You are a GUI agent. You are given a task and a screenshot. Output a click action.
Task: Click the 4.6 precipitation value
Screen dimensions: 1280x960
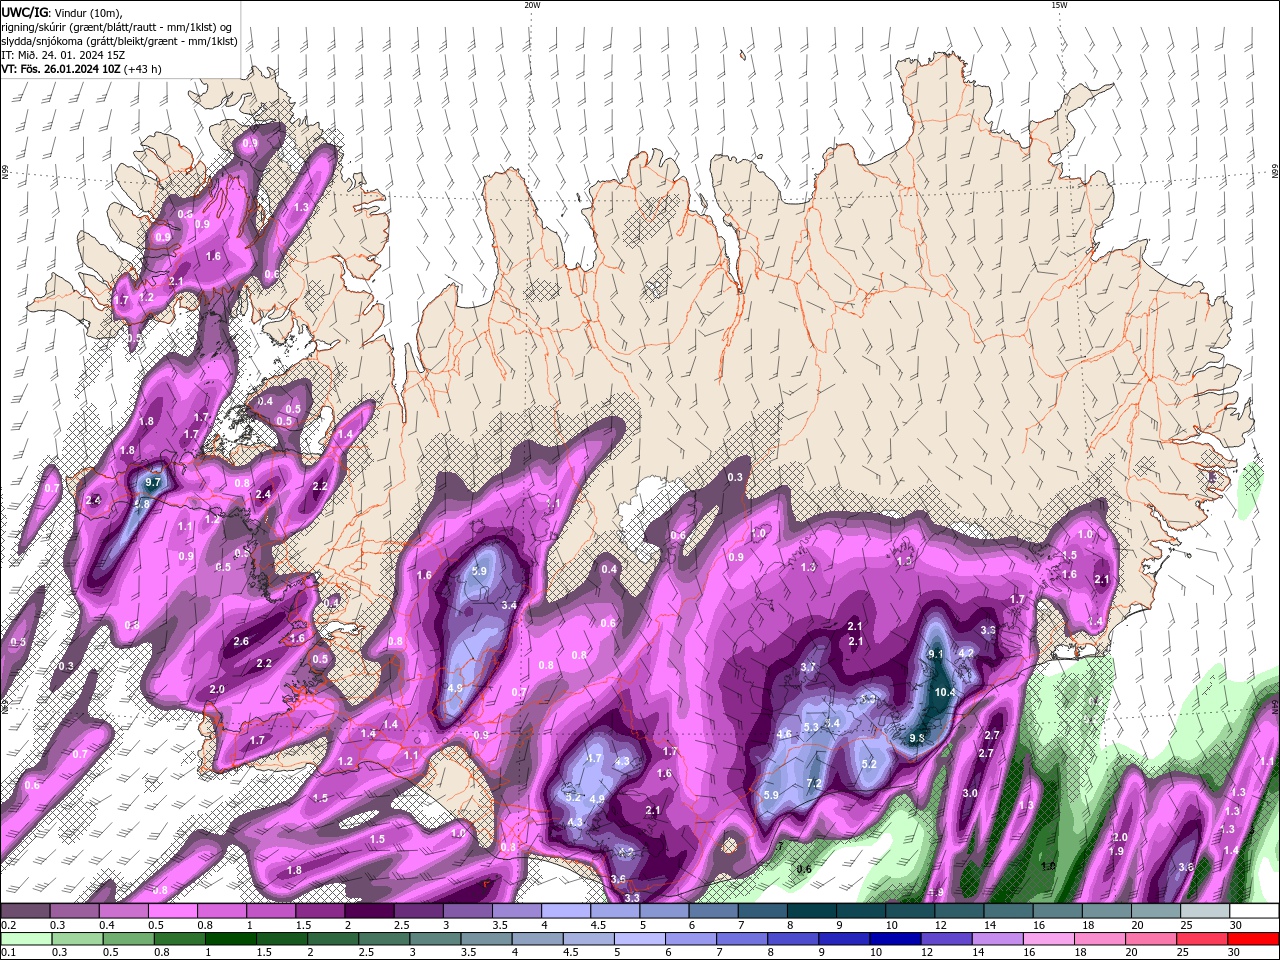pyautogui.click(x=784, y=735)
